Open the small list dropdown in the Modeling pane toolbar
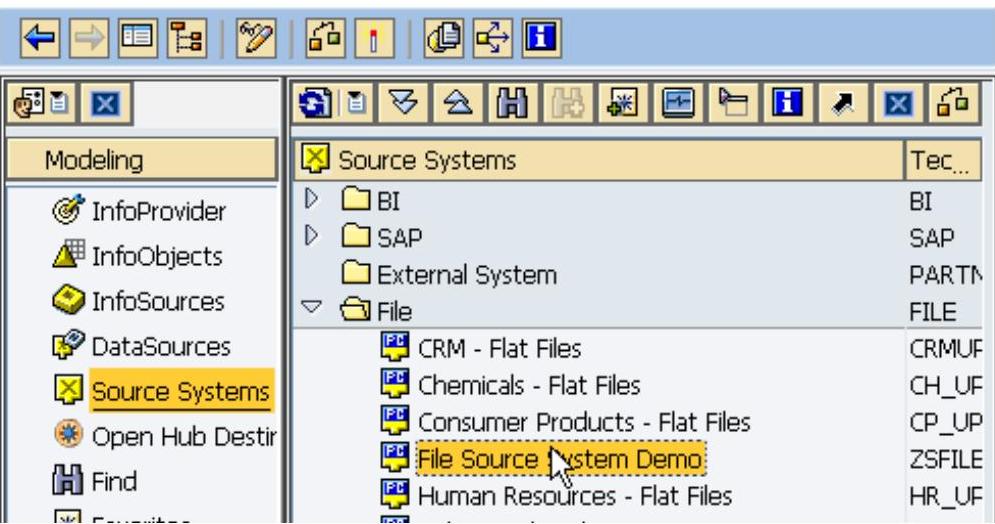This screenshot has height=524, width=995. pyautogui.click(x=59, y=103)
